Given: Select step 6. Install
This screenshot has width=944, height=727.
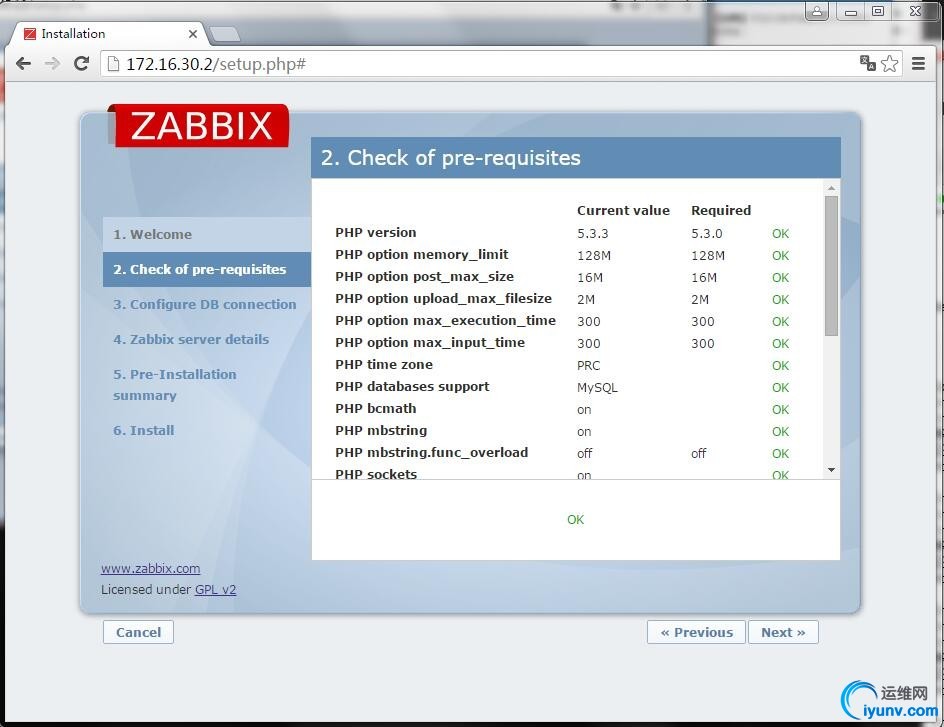Looking at the screenshot, I should point(143,430).
